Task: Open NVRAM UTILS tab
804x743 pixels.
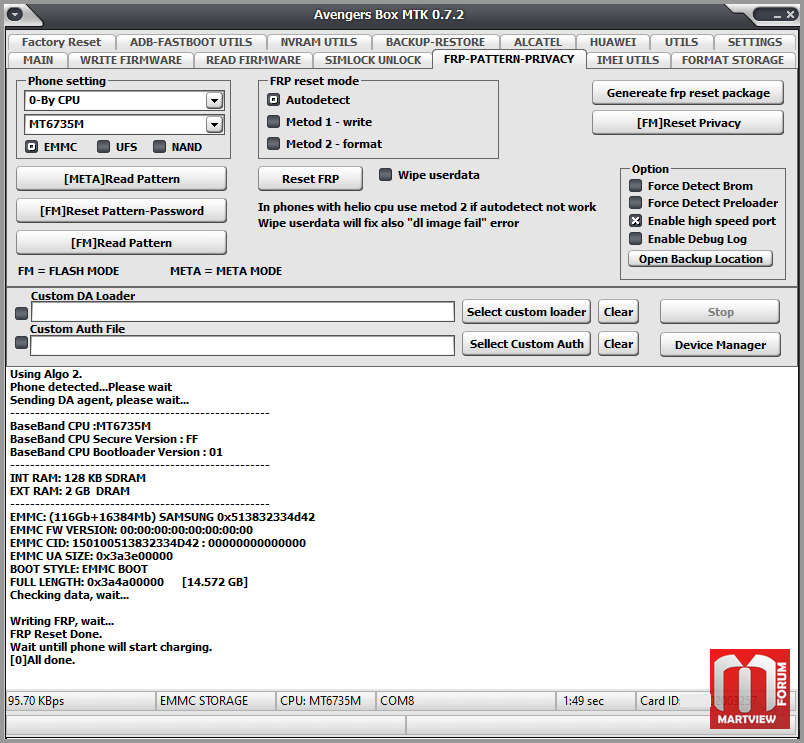Action: pos(318,42)
